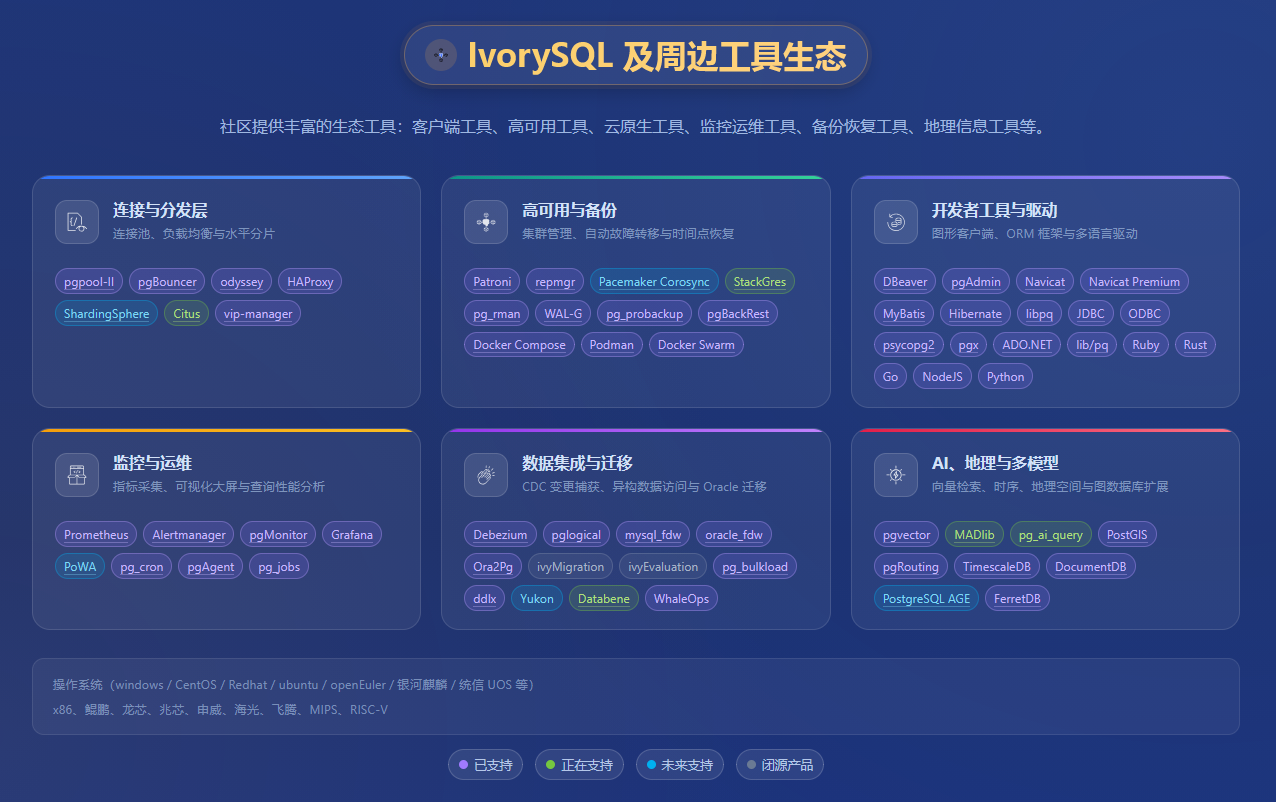Screen dimensions: 1276x802
Task: Click the Docker Compose tag
Action: point(520,345)
